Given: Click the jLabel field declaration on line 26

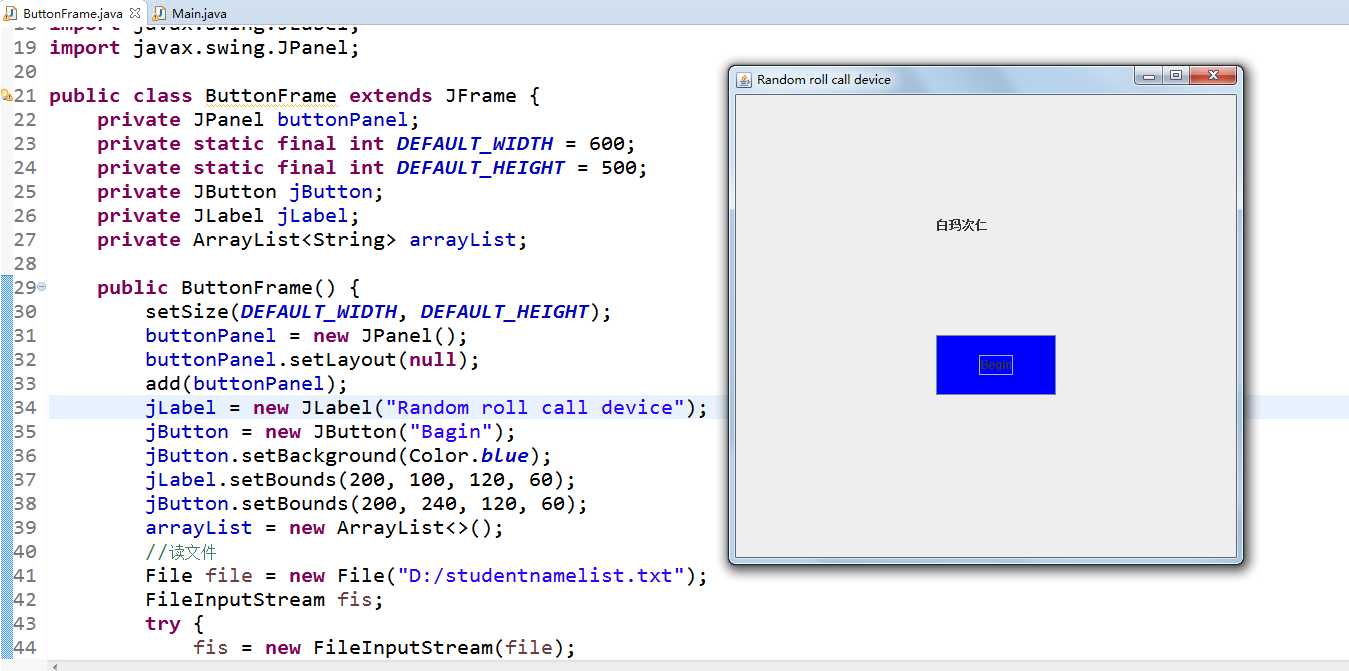Looking at the screenshot, I should 228,216.
